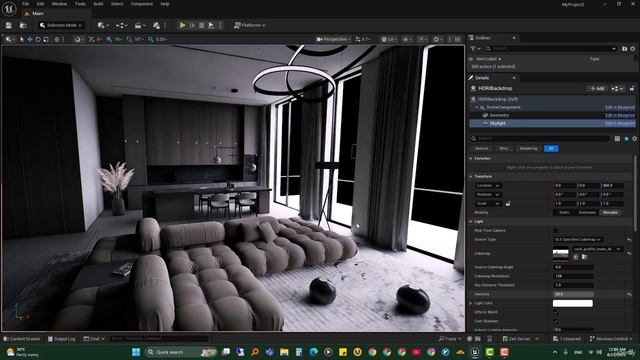Open the Blueprints toolbar menu icon

coord(121,25)
